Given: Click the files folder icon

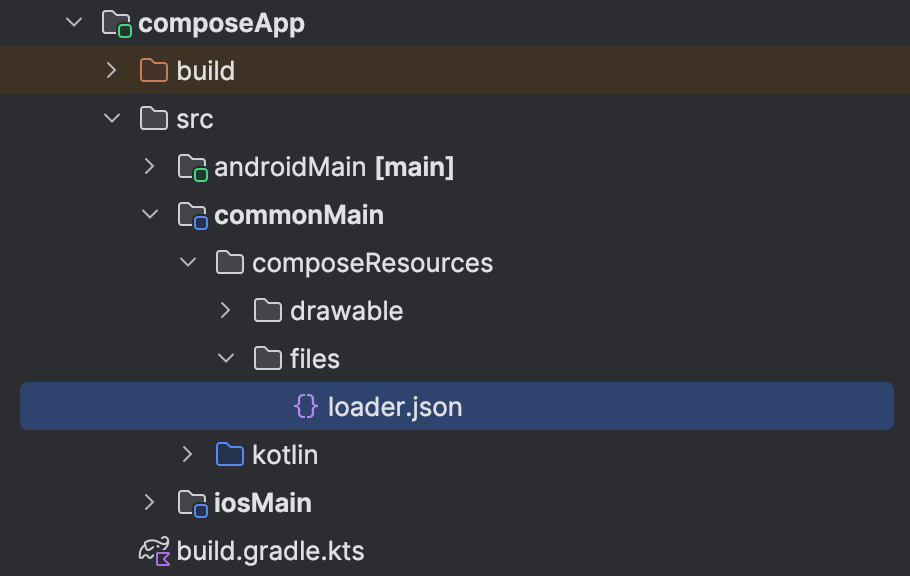Looking at the screenshot, I should (267, 358).
